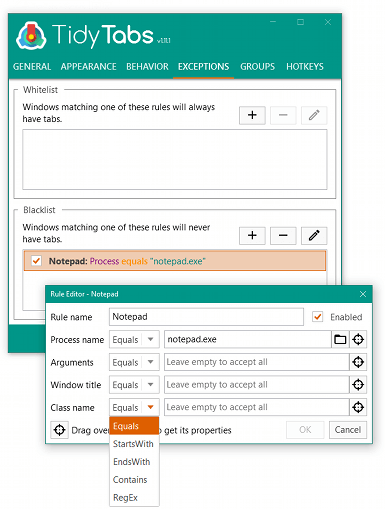This screenshot has width=385, height=509.
Task: Select the Exceptions tab
Action: [203, 67]
